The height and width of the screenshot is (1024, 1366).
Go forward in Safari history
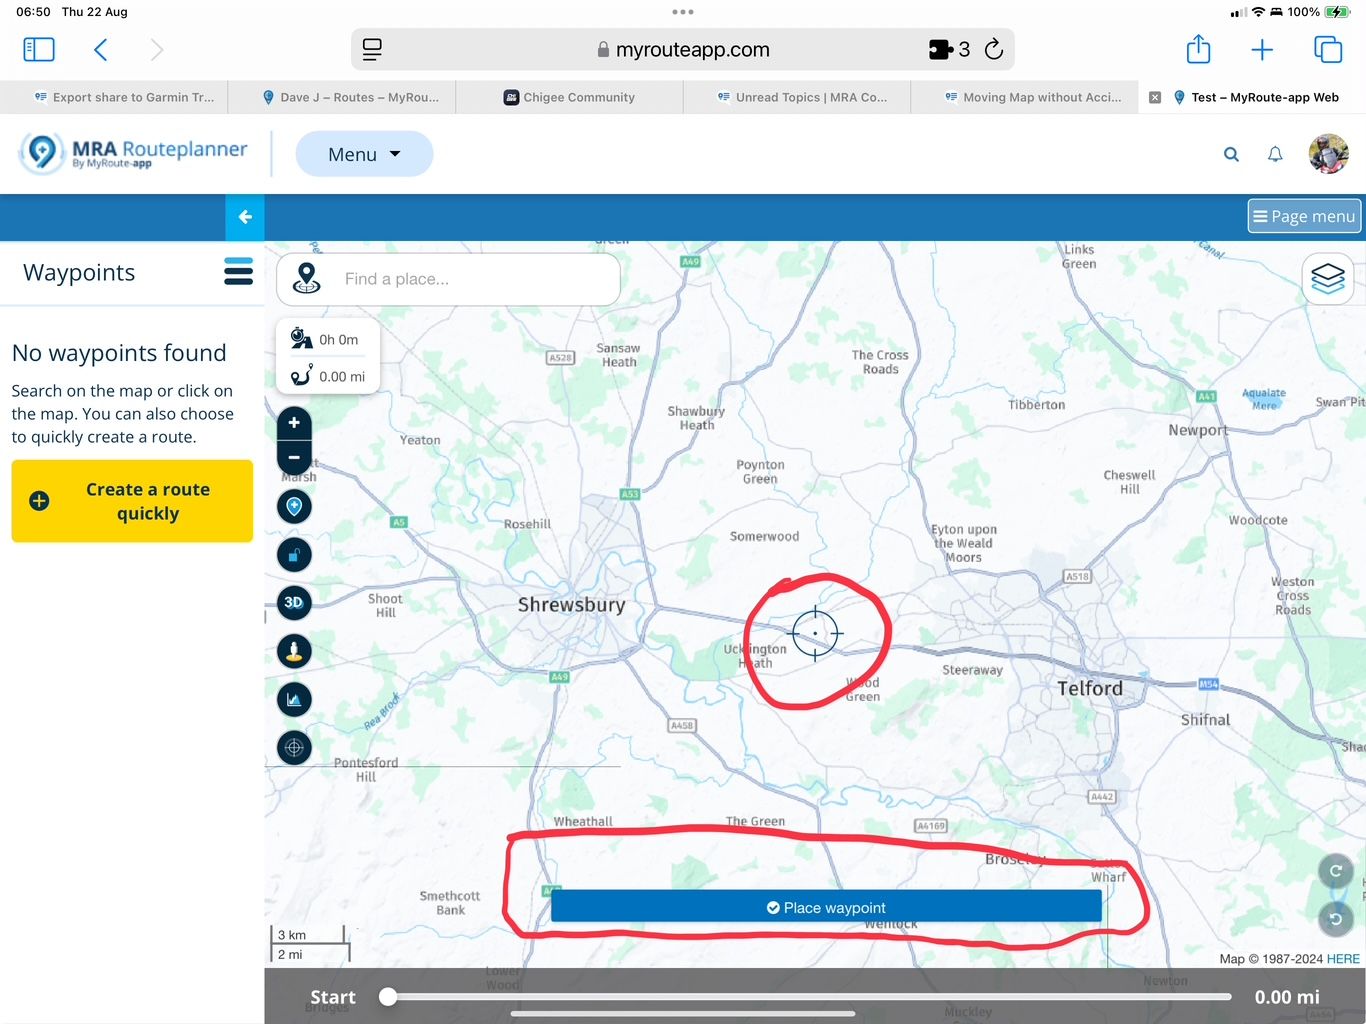[156, 49]
